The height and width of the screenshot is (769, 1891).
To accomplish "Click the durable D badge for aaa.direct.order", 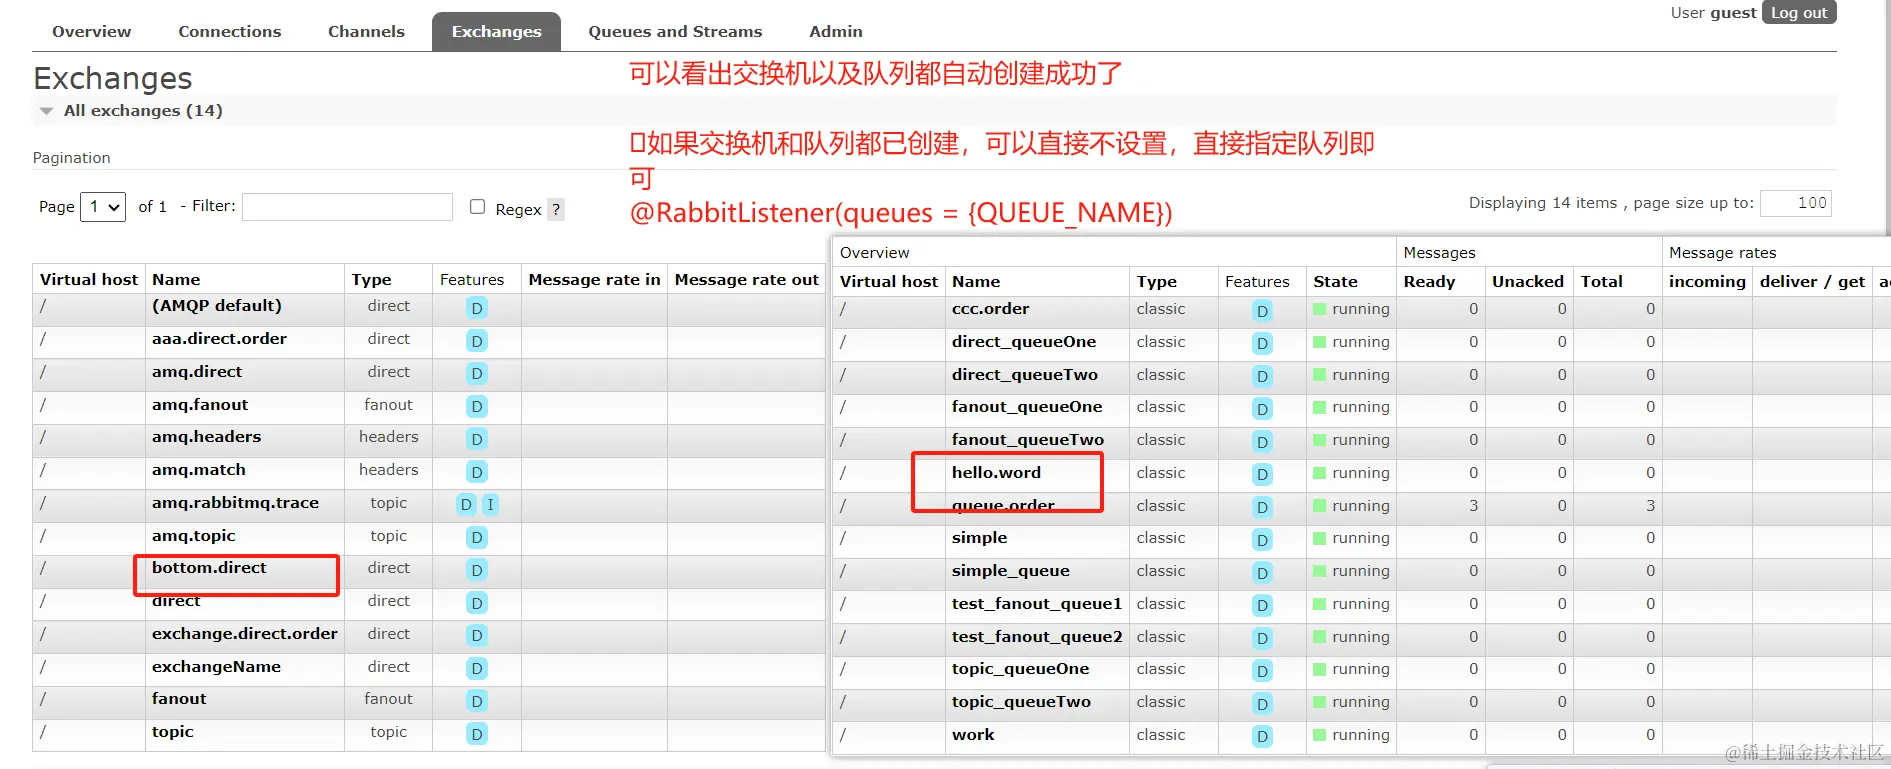I will pos(477,341).
